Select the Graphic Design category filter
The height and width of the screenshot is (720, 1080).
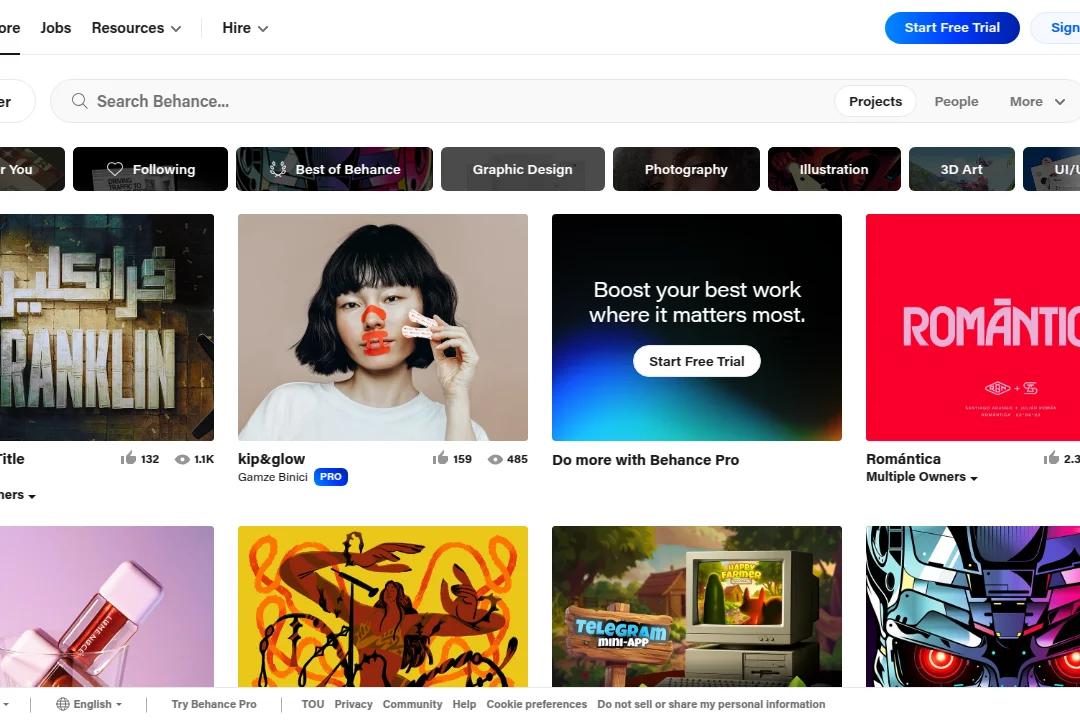pos(522,169)
